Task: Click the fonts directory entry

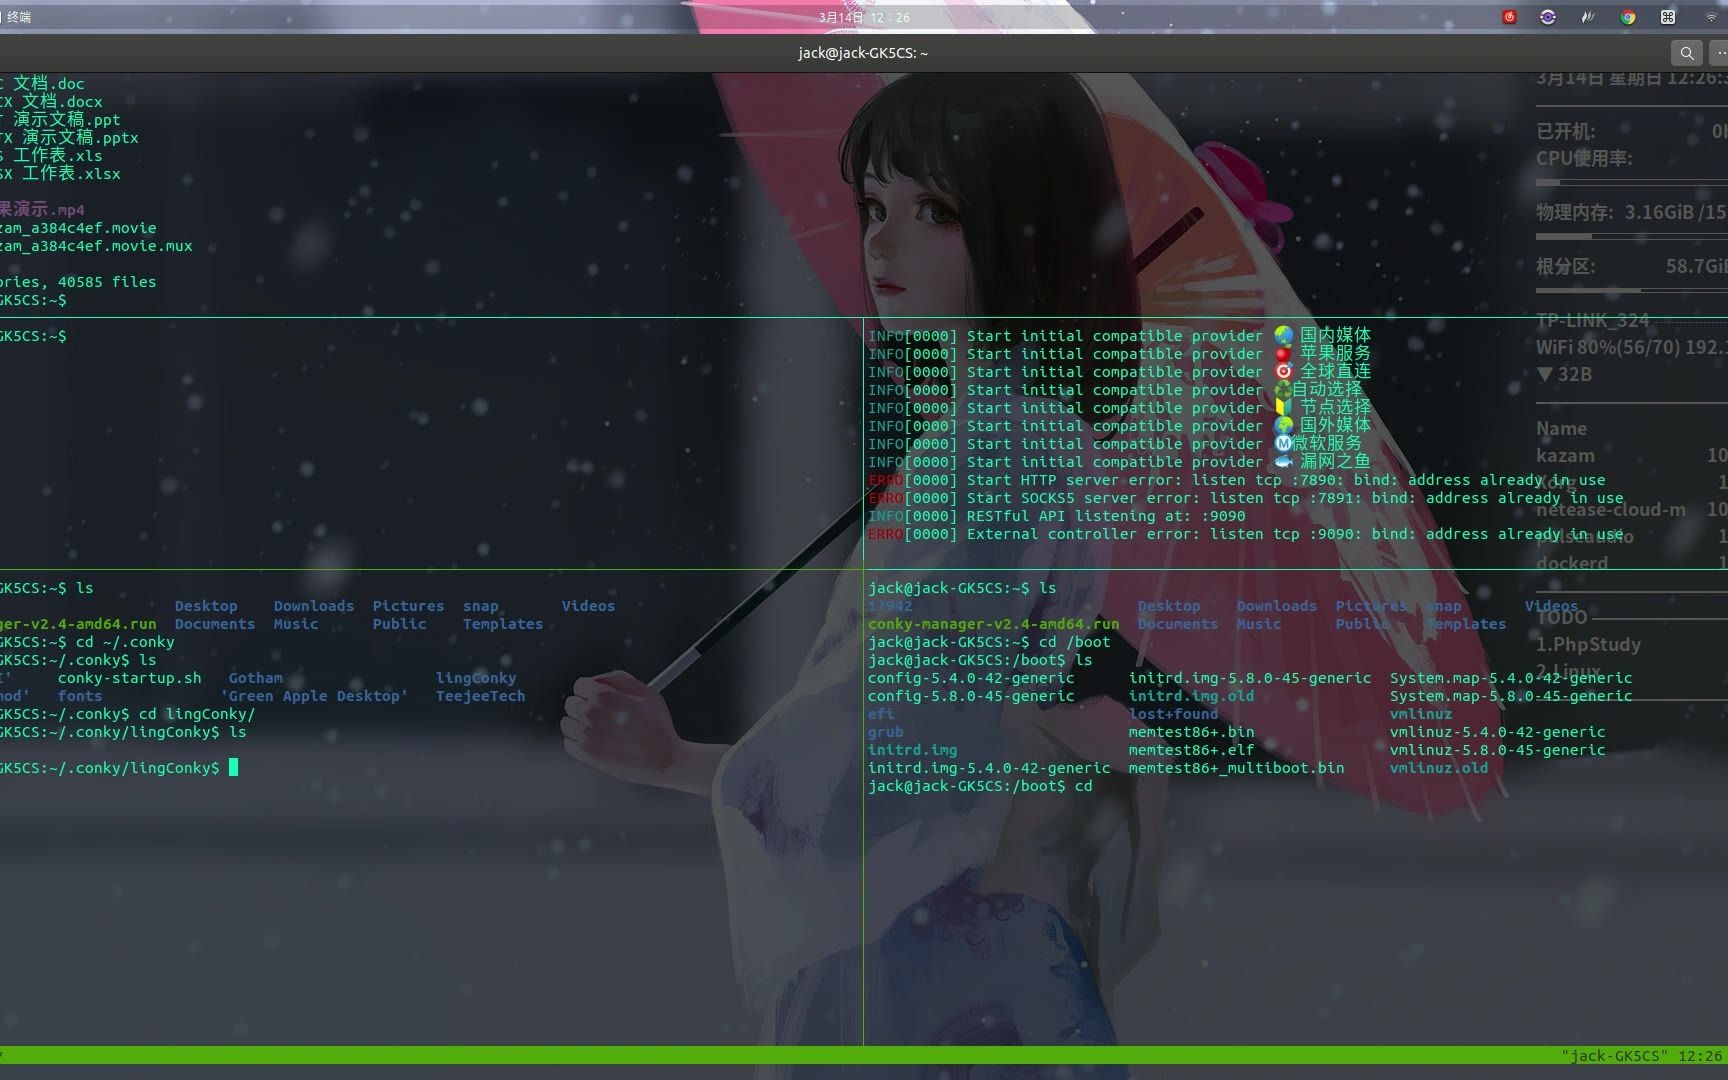Action: coord(80,696)
